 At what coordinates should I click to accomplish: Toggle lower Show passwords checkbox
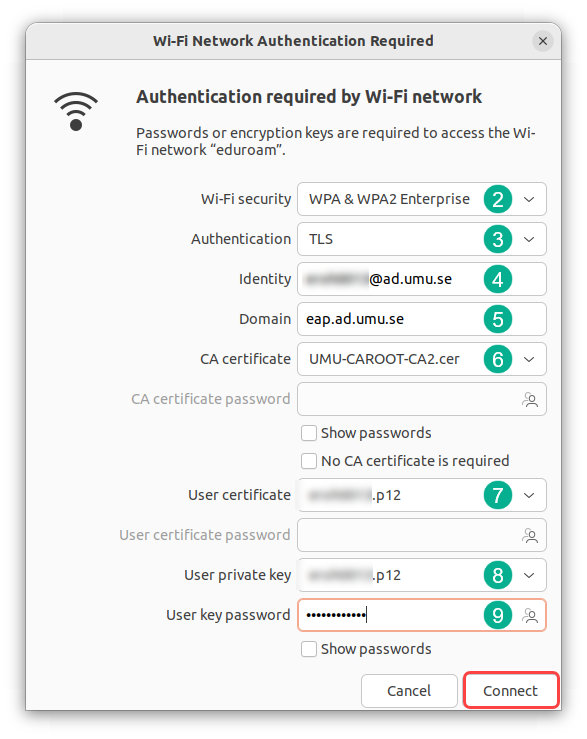pos(309,649)
